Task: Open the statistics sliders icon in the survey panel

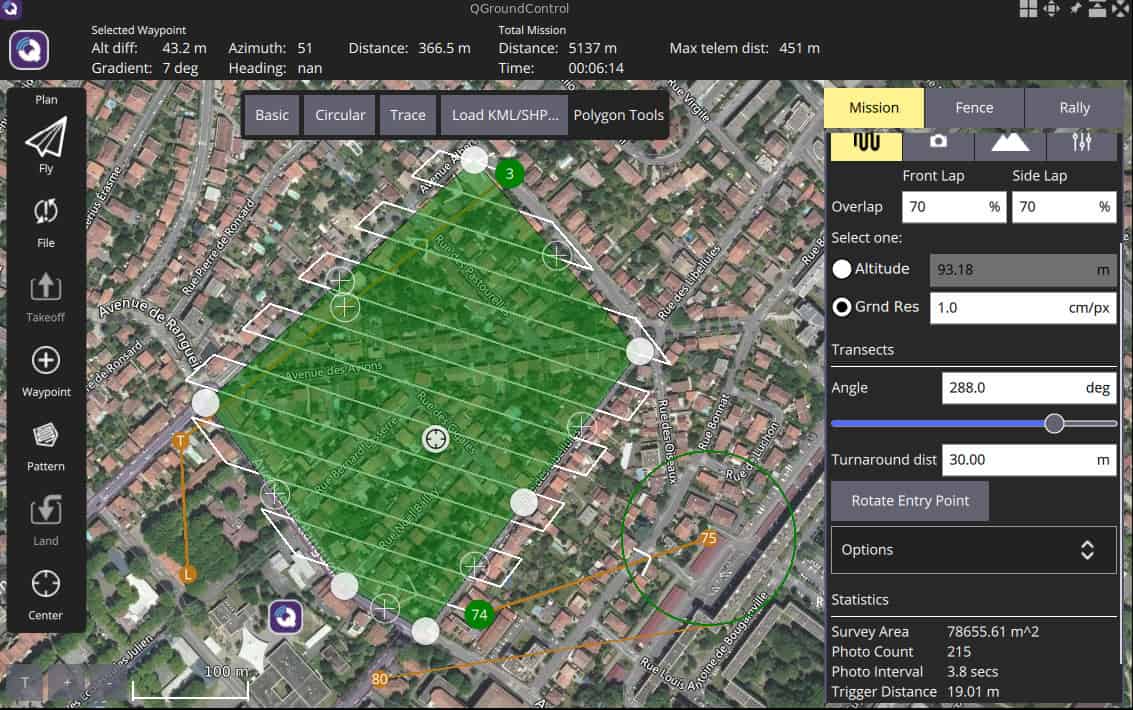Action: pos(1083,143)
